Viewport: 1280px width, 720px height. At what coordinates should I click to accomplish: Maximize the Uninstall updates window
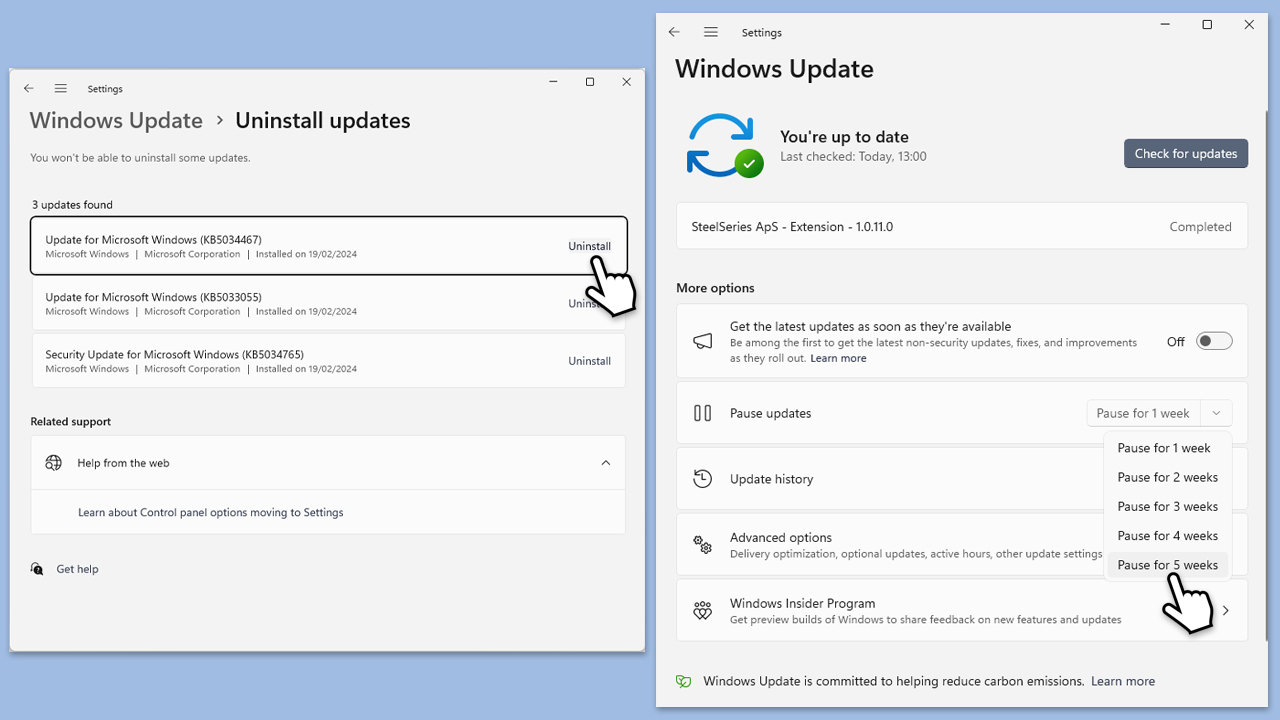590,82
